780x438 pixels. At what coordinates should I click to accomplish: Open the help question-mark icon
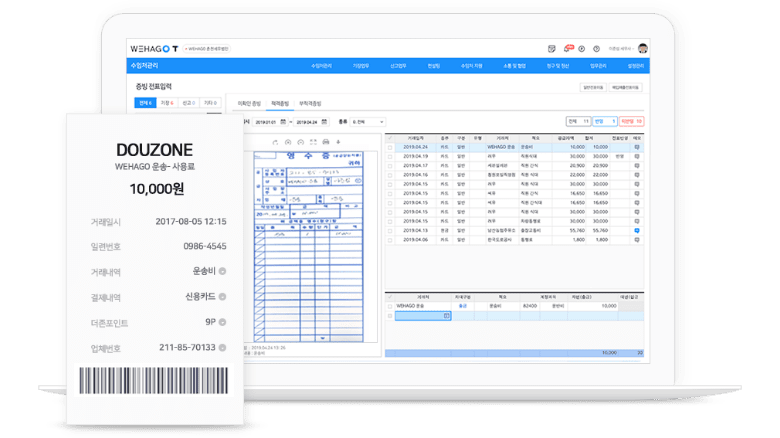tap(596, 49)
